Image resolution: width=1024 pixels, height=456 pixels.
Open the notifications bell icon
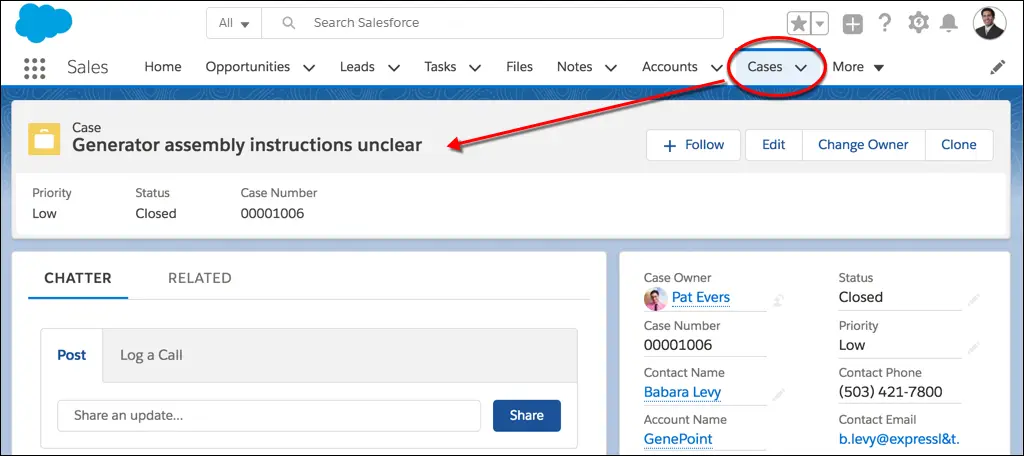point(948,24)
